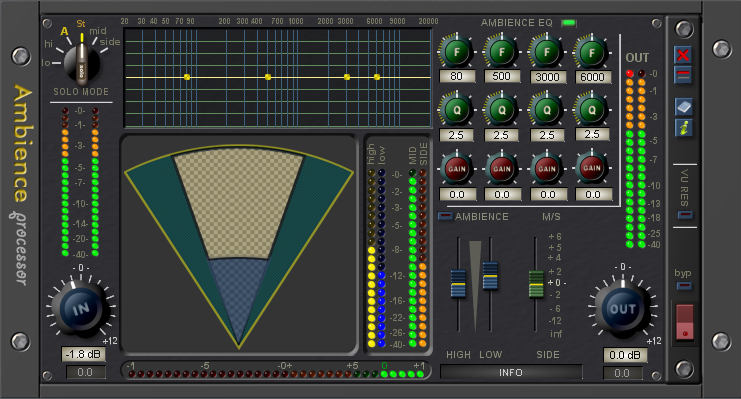The image size is (741, 399).
Task: Click the input gain -1.8 dB field
Action: point(84,354)
